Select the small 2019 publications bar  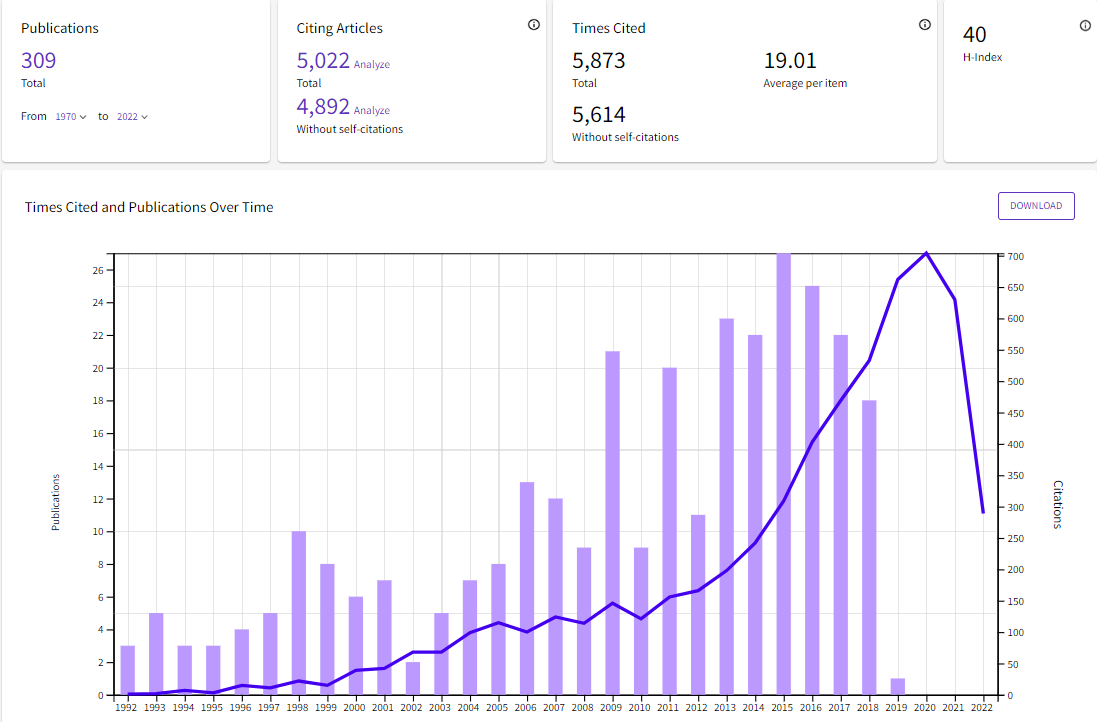point(897,687)
